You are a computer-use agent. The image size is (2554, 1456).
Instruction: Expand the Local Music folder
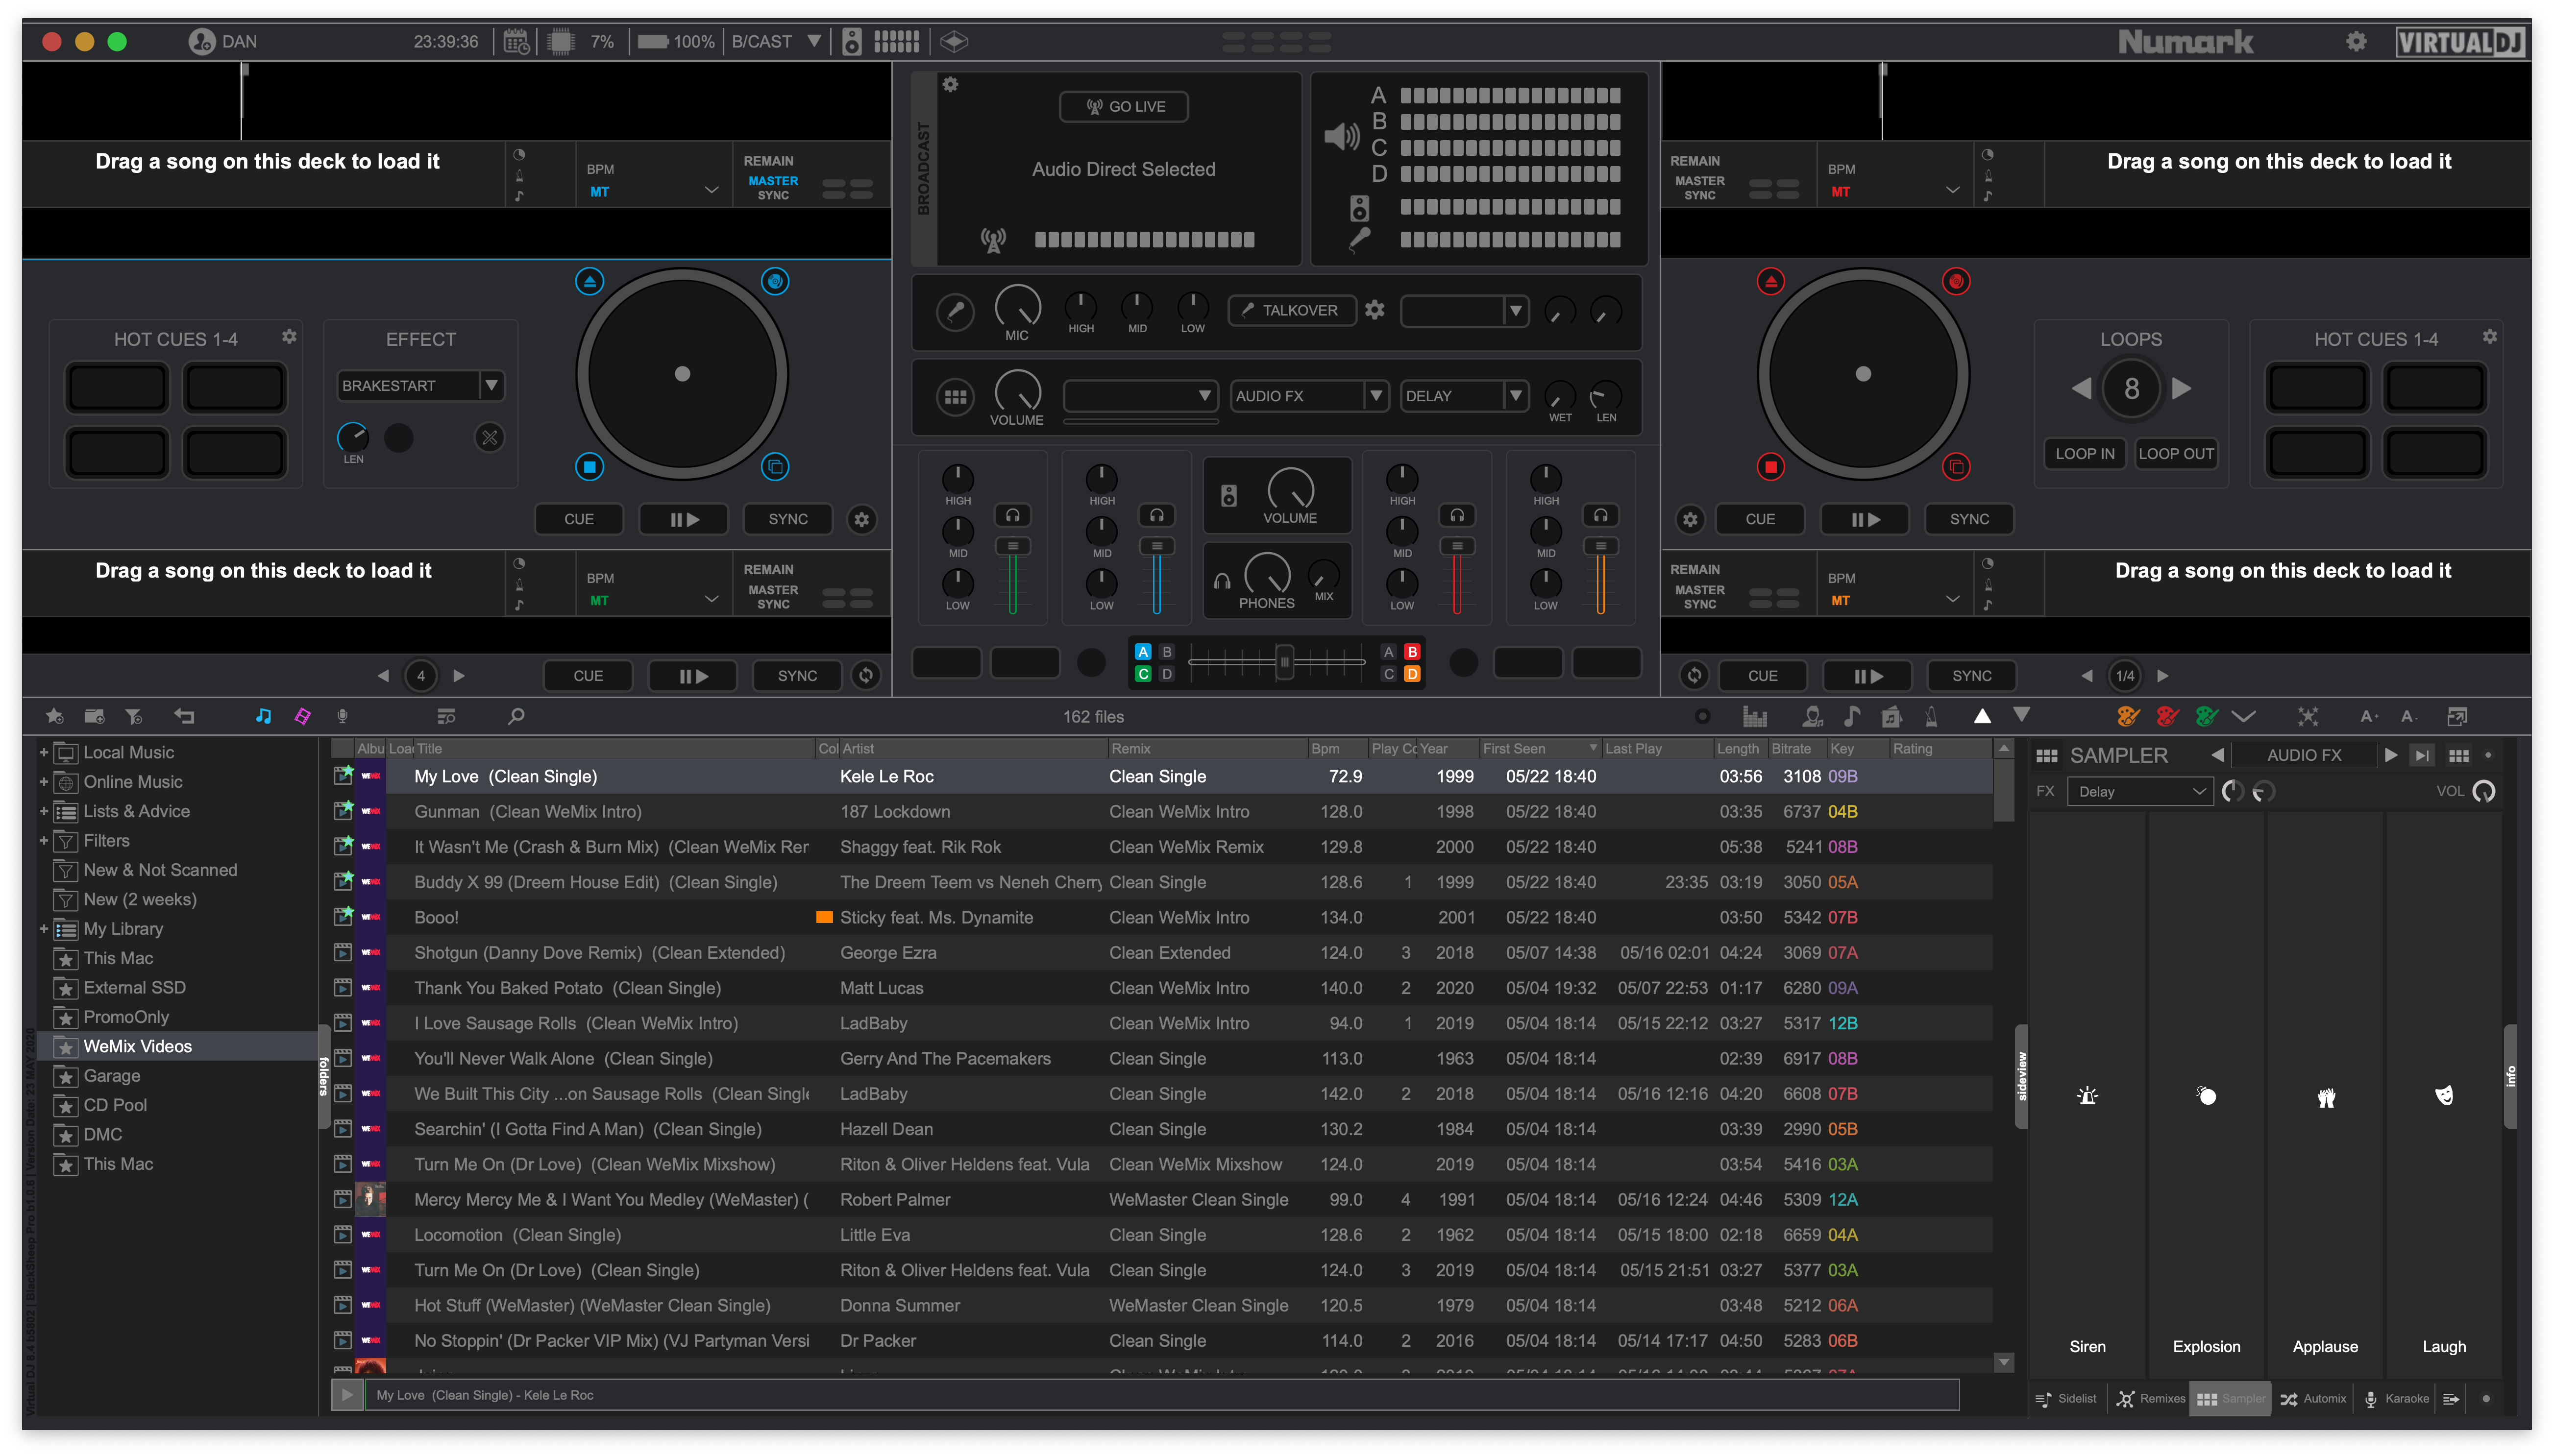(x=44, y=752)
